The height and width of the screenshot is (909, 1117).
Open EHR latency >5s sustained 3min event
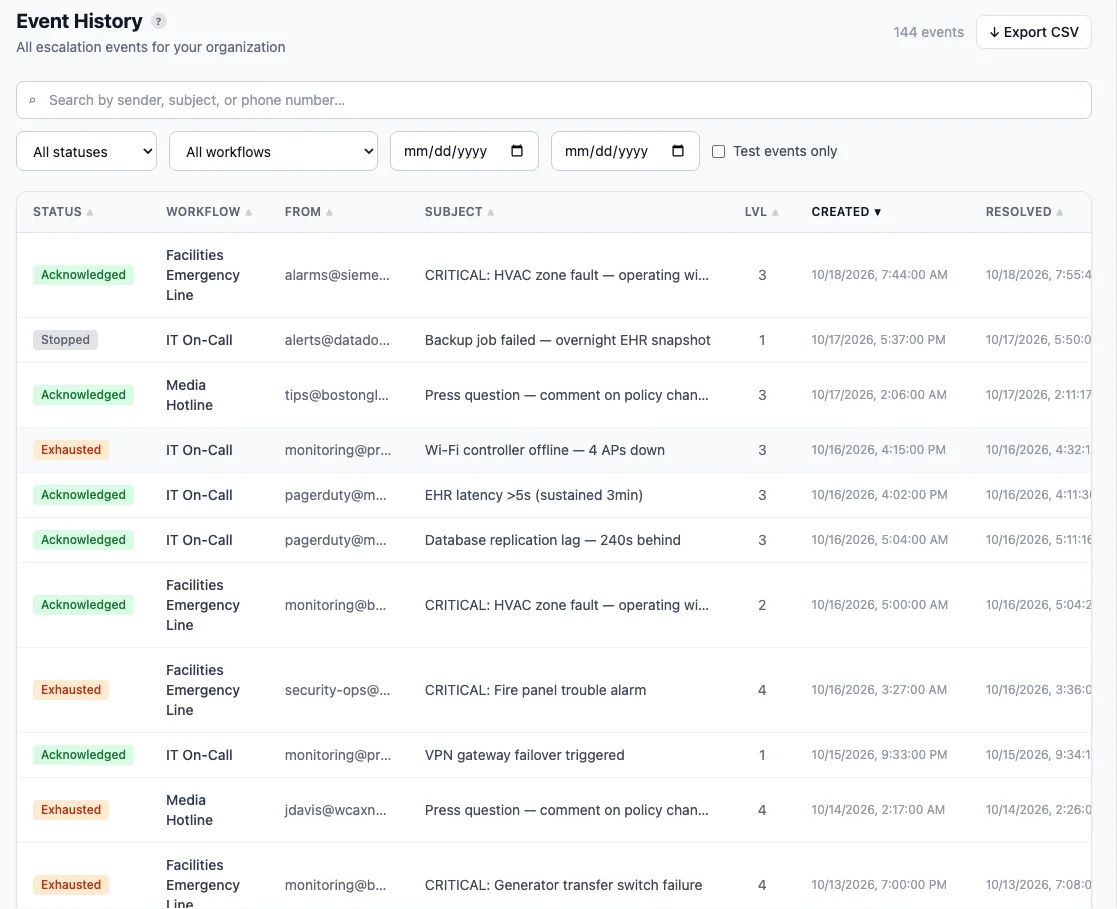coord(534,495)
